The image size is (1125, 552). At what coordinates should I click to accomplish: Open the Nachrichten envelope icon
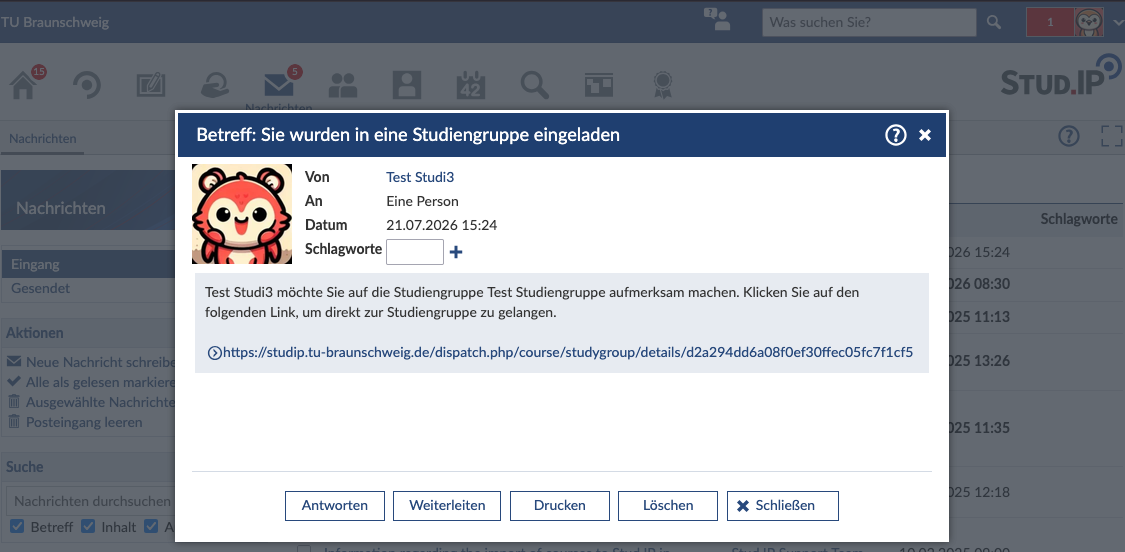[x=279, y=86]
